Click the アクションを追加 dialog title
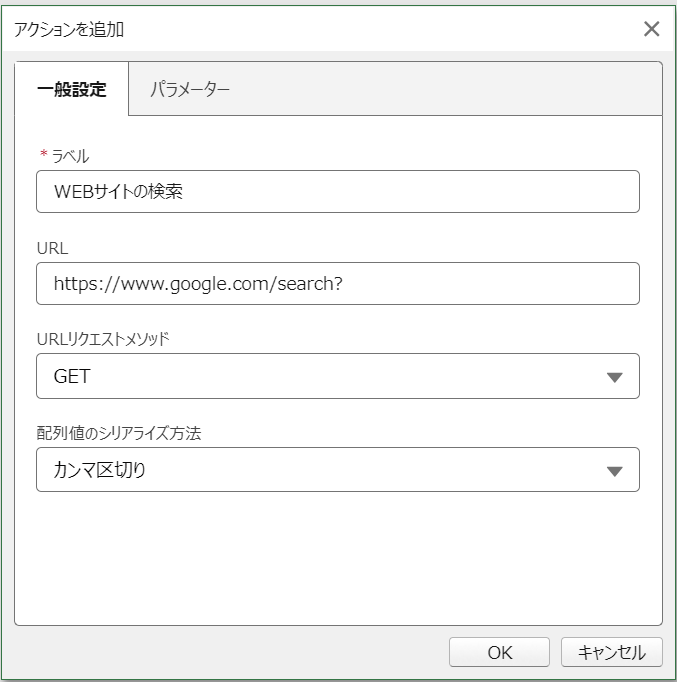 [x=69, y=30]
